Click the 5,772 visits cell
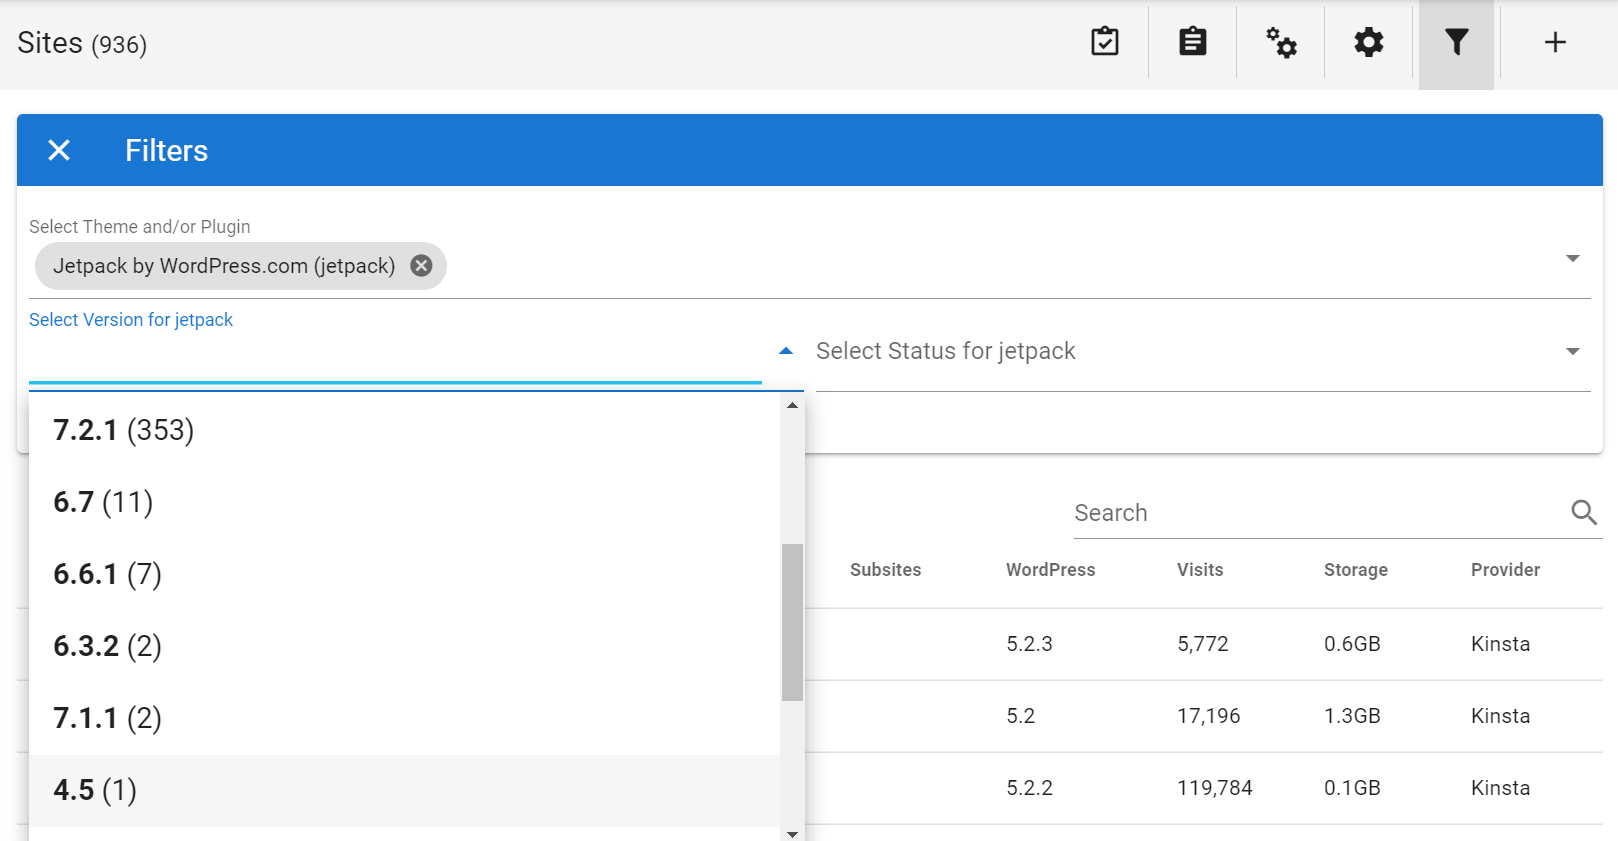This screenshot has height=841, width=1618. (x=1202, y=644)
